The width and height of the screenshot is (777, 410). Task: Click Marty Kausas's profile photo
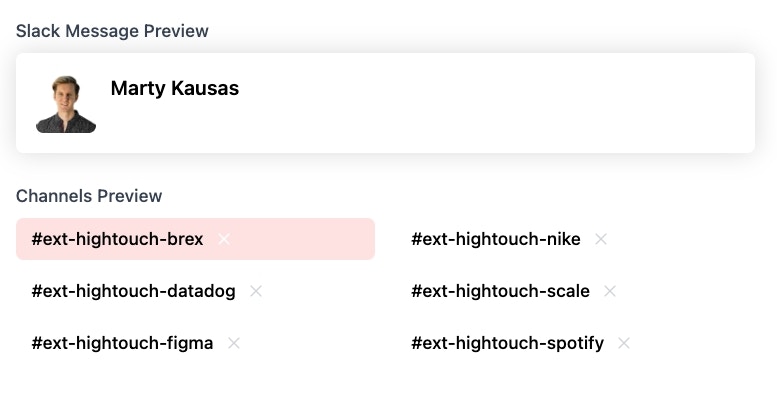(x=66, y=103)
